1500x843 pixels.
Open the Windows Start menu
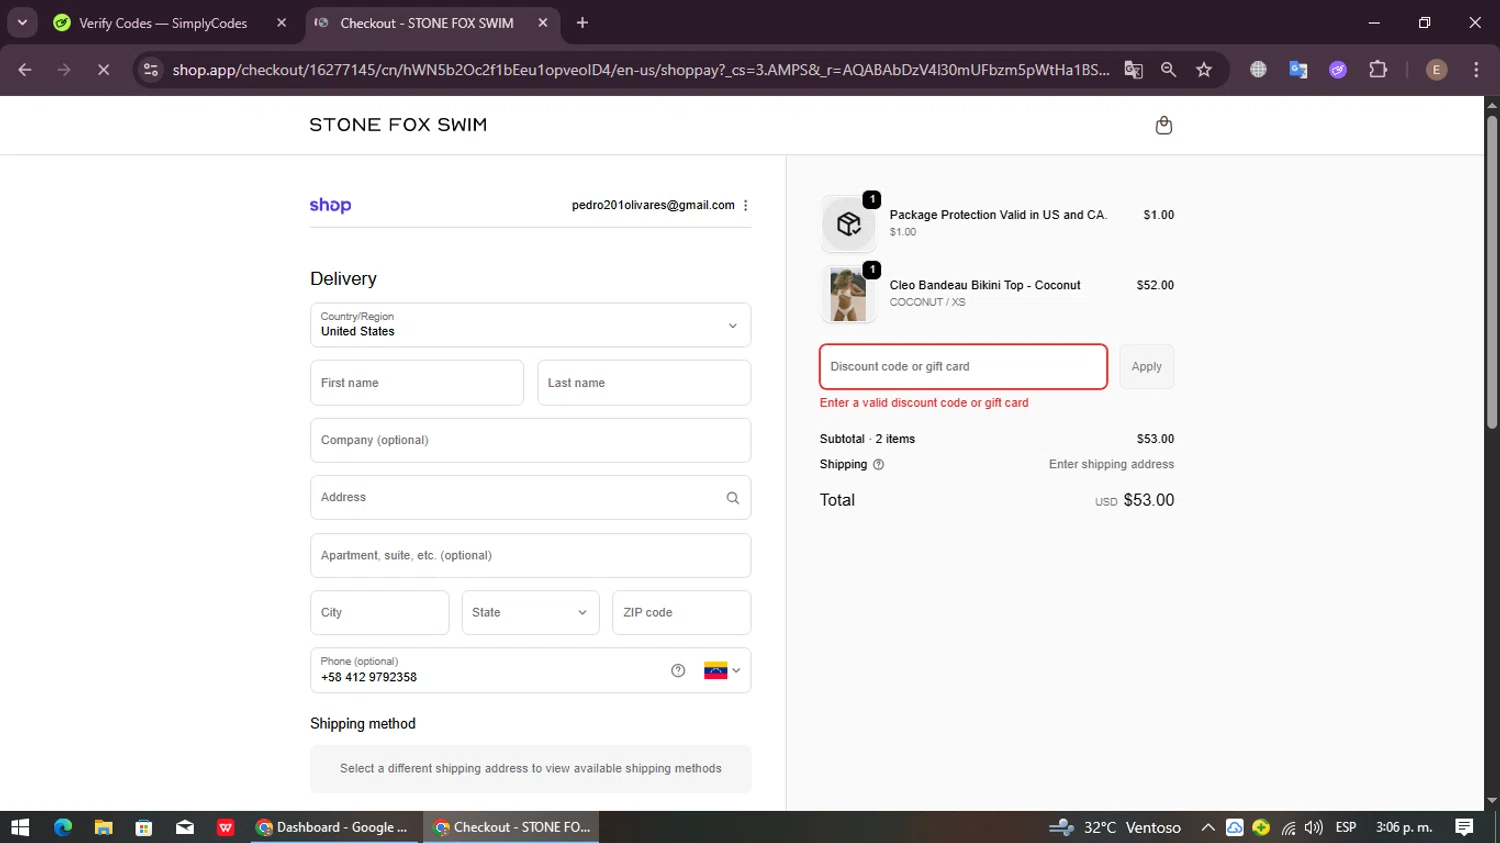coord(20,827)
